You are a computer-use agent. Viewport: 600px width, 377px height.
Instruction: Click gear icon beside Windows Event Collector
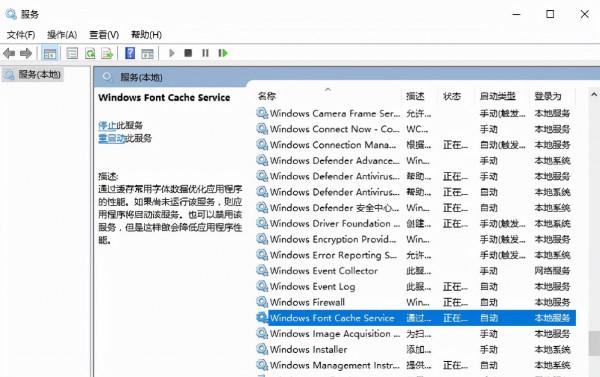(x=262, y=271)
